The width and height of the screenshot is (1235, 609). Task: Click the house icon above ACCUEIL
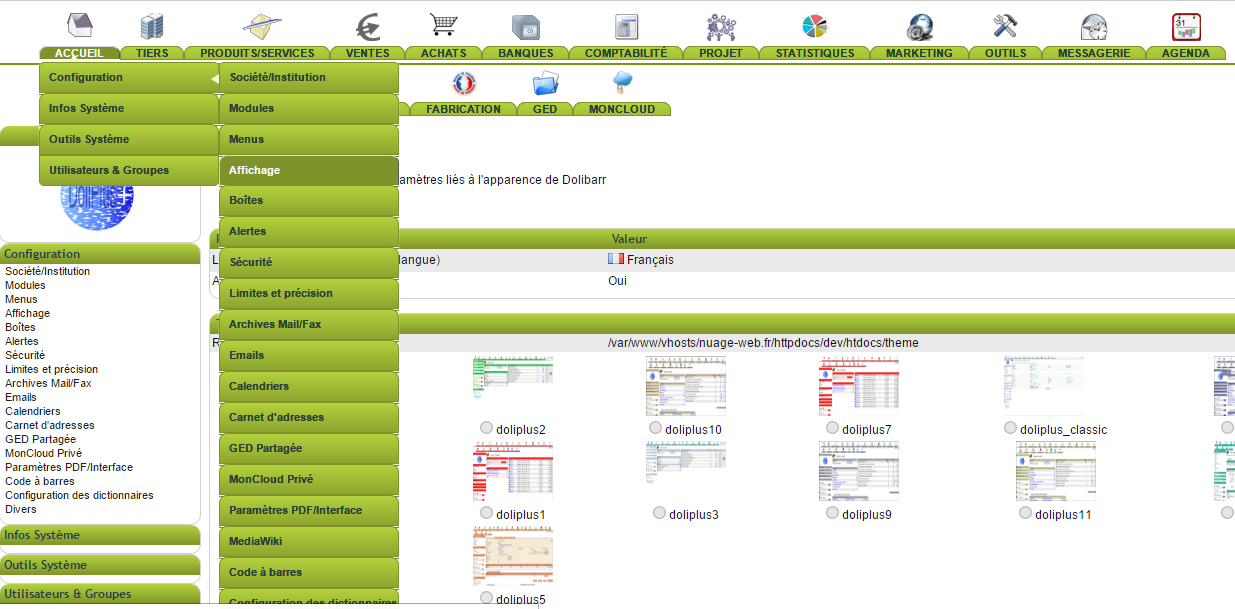(80, 25)
